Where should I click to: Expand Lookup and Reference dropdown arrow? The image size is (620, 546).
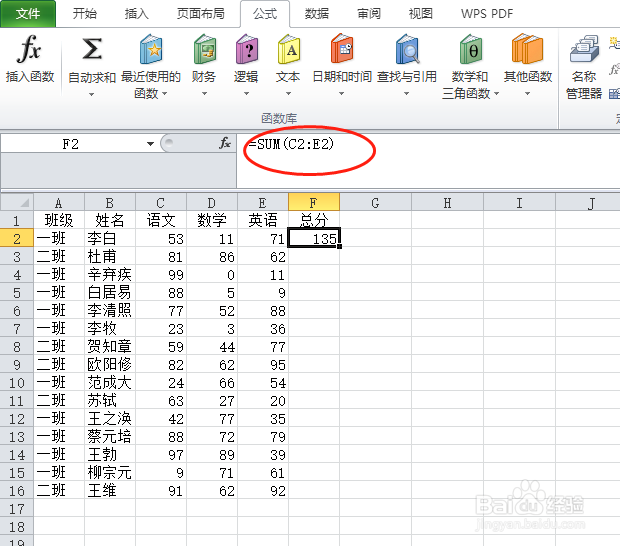pyautogui.click(x=406, y=94)
